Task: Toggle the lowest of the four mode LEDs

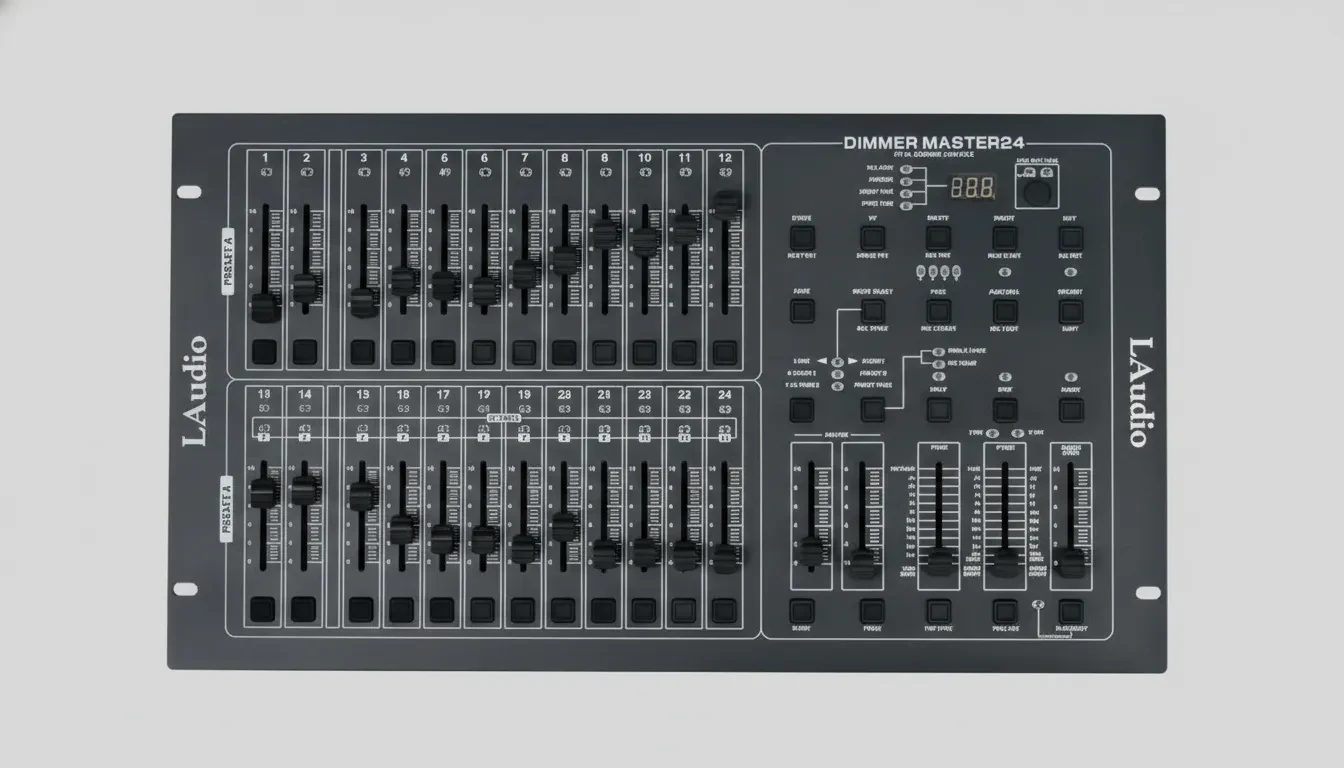Action: (904, 206)
